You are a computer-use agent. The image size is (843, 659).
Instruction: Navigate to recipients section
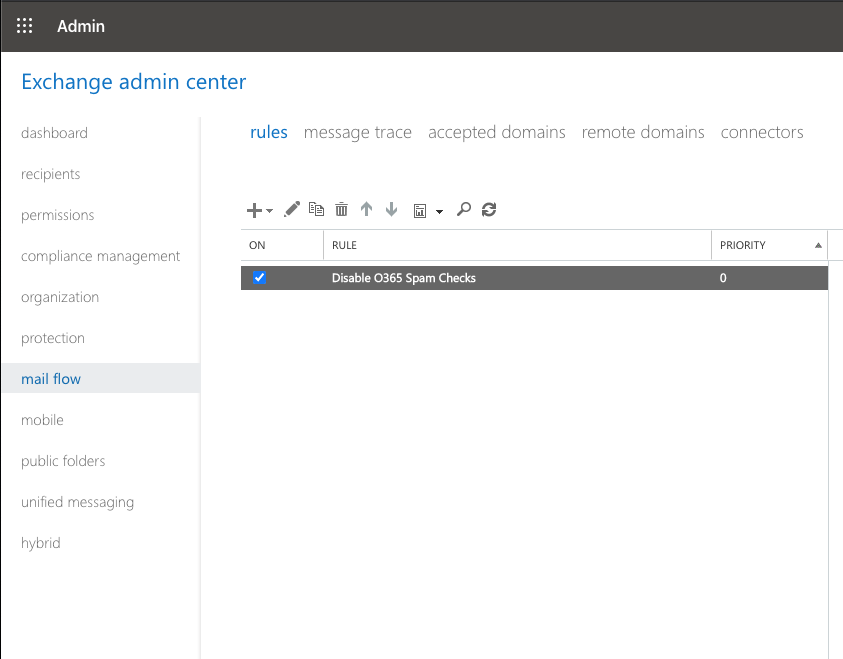tap(51, 174)
